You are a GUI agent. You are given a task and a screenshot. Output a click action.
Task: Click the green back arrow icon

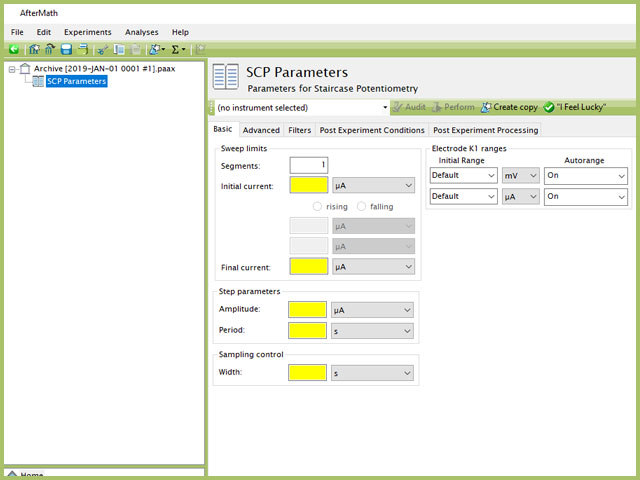point(14,49)
